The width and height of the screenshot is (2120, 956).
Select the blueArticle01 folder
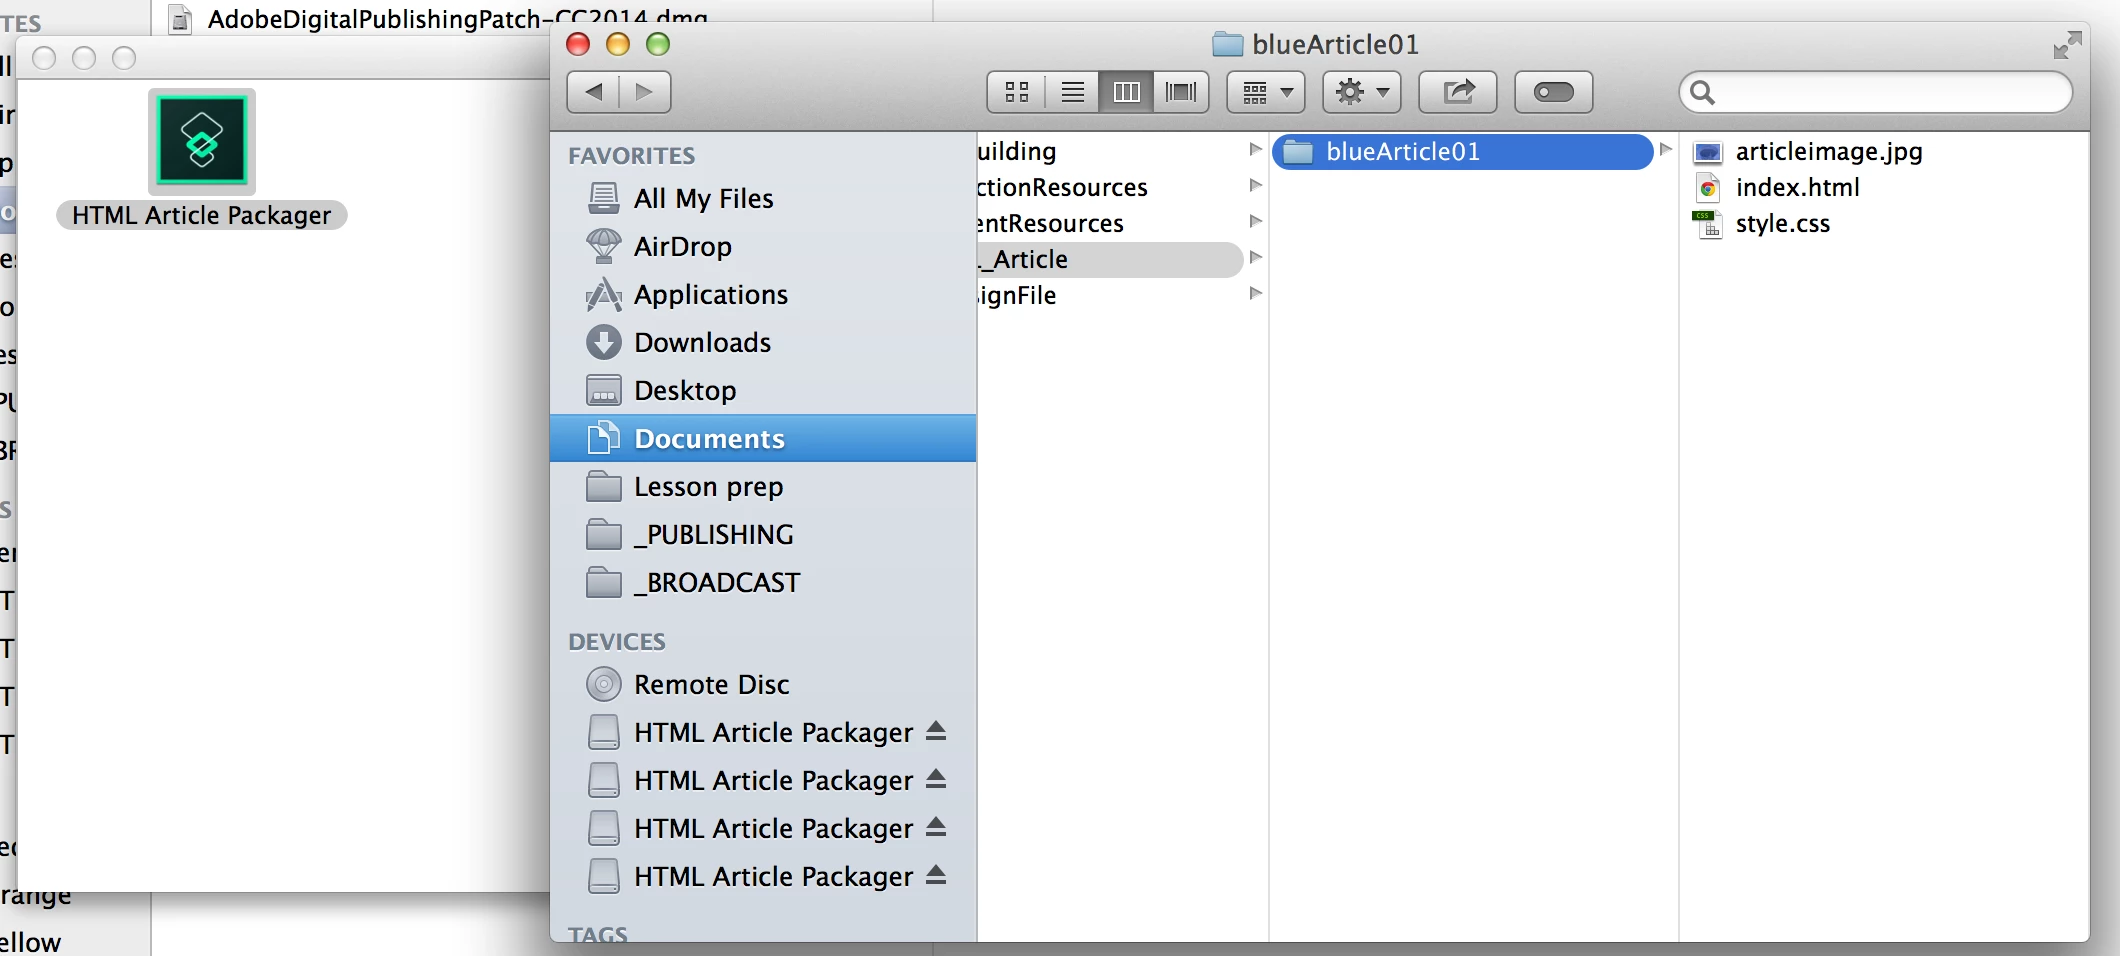point(1462,151)
